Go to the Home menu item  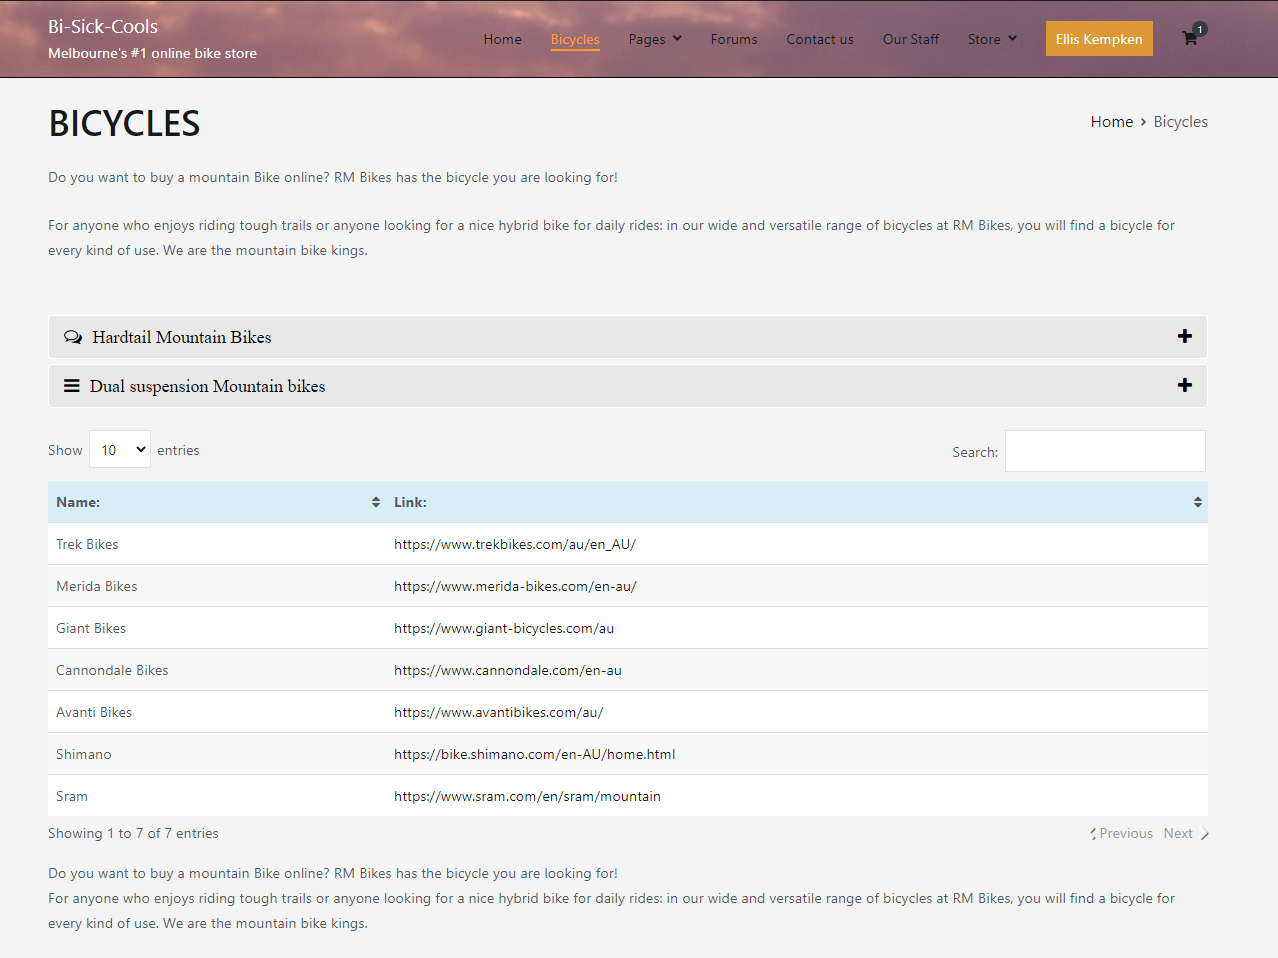click(503, 39)
